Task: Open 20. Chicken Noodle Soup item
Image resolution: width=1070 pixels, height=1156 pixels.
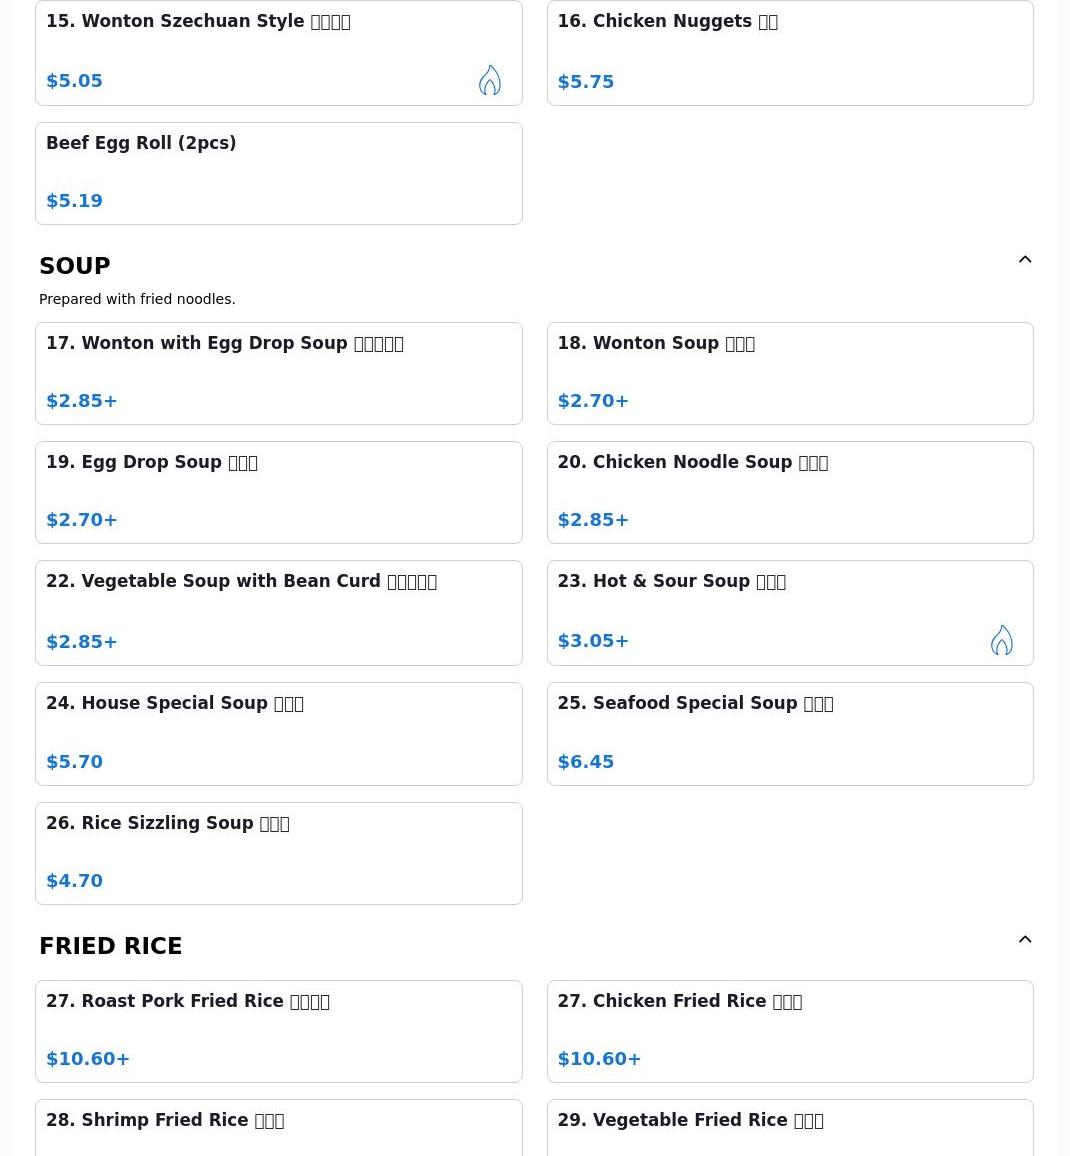Action: (x=789, y=492)
